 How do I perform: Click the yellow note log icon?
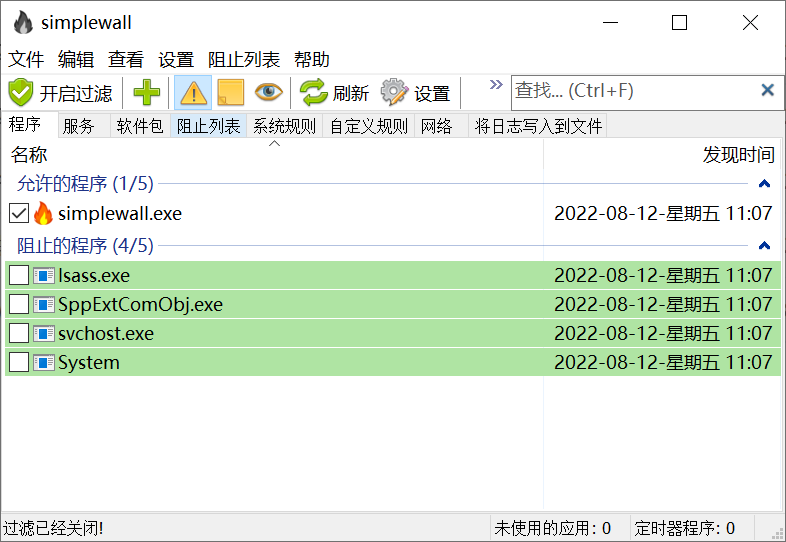pyautogui.click(x=230, y=93)
